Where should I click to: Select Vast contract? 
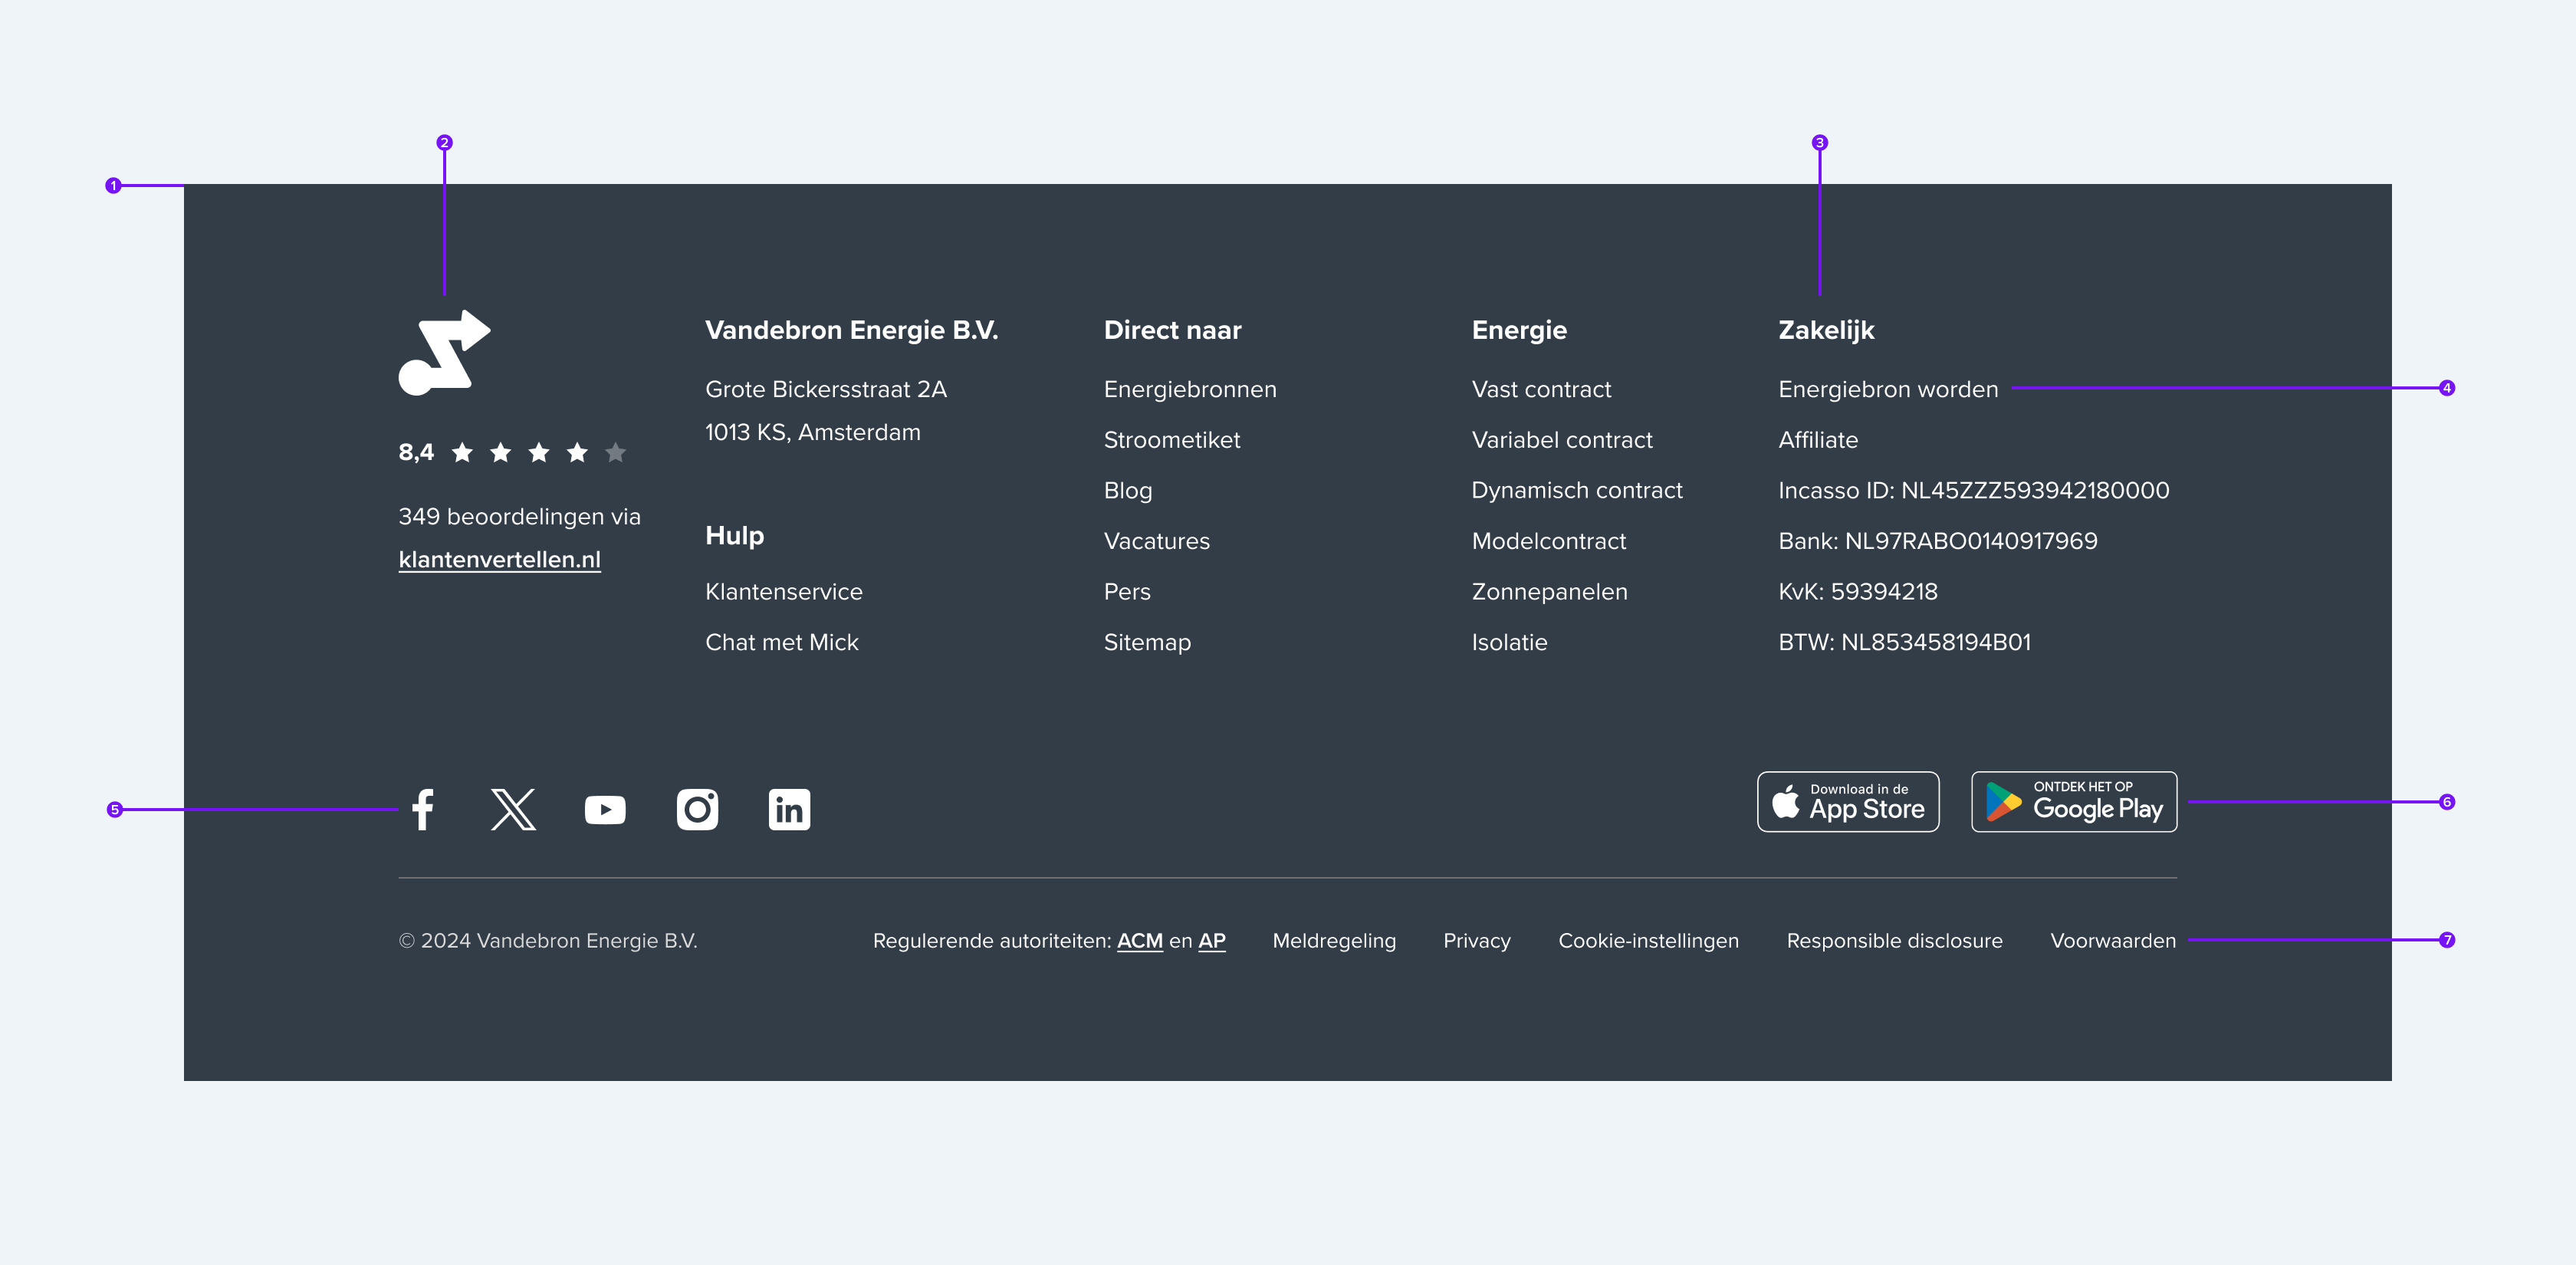click(x=1541, y=389)
